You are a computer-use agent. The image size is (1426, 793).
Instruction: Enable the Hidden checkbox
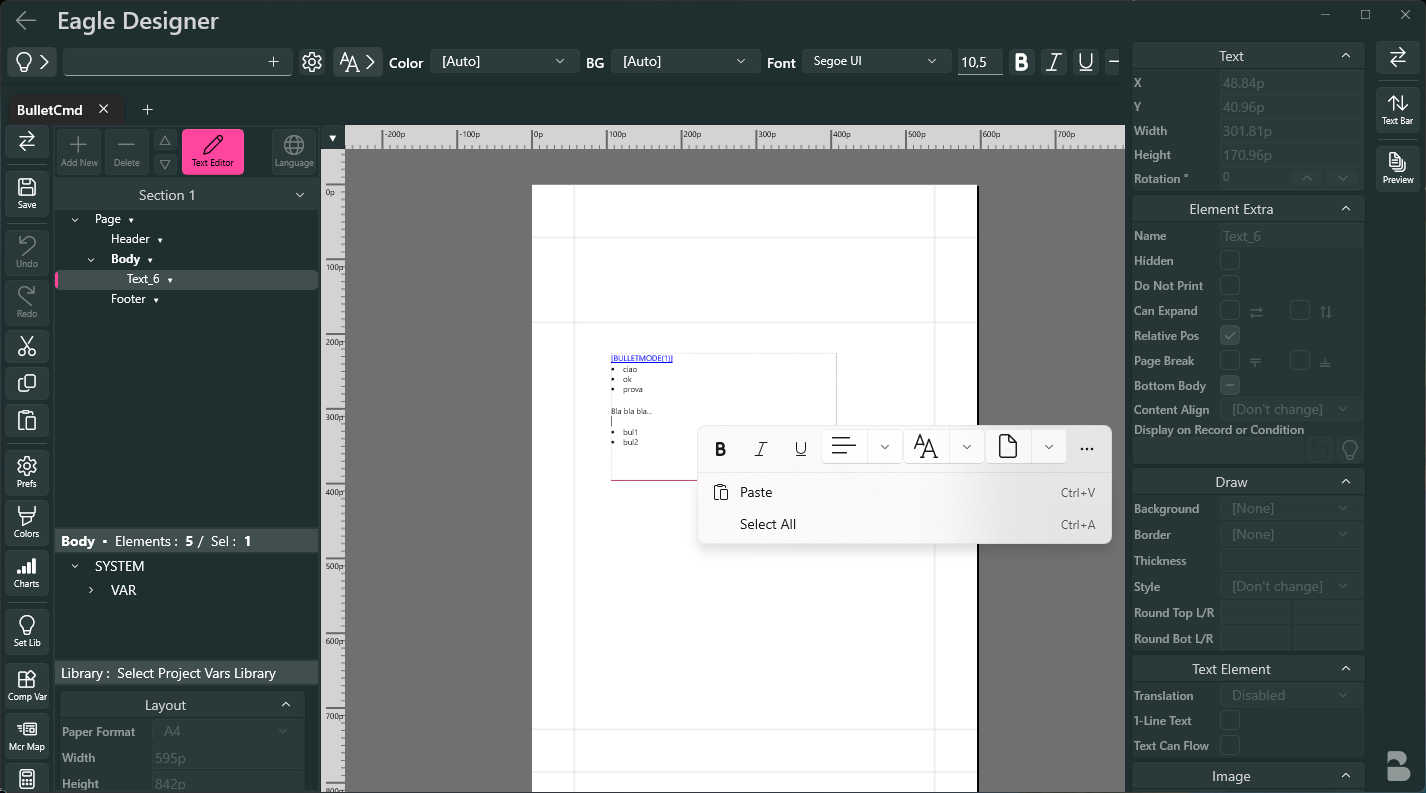[x=1229, y=260]
